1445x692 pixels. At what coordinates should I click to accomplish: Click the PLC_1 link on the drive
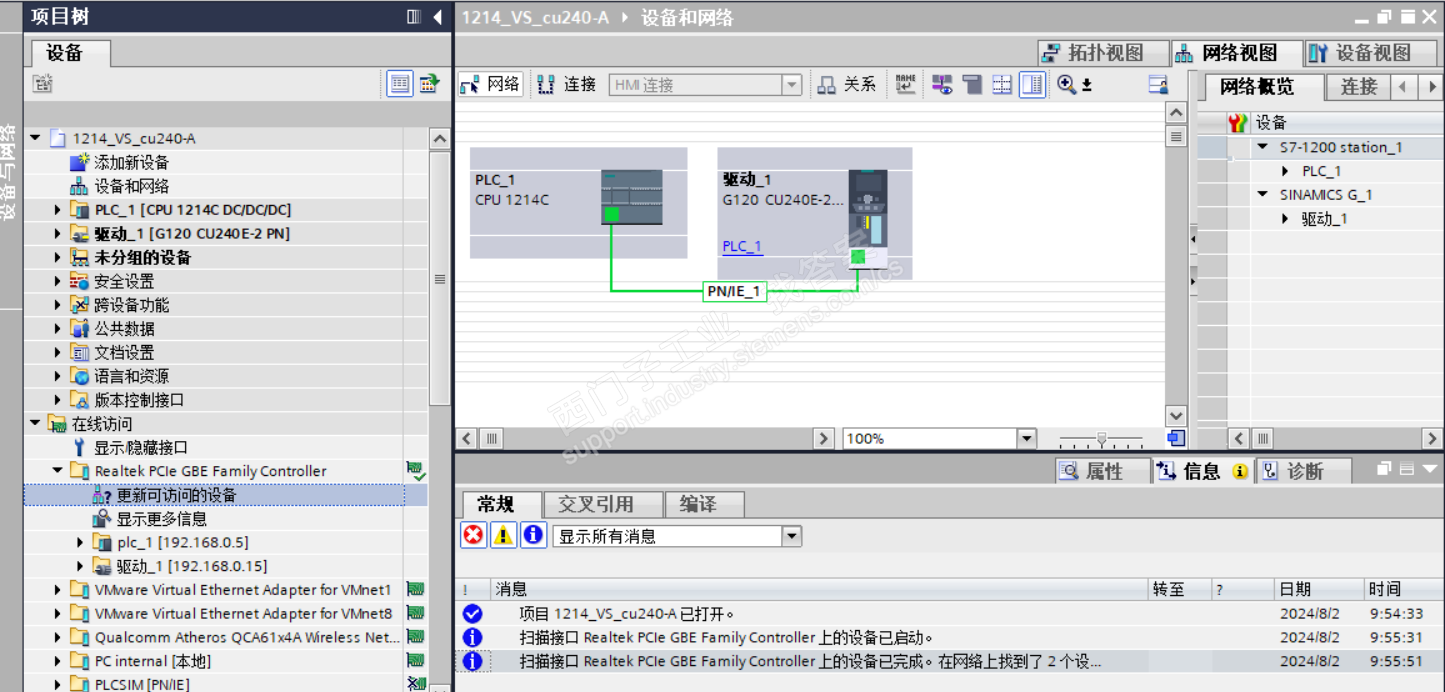pos(742,246)
